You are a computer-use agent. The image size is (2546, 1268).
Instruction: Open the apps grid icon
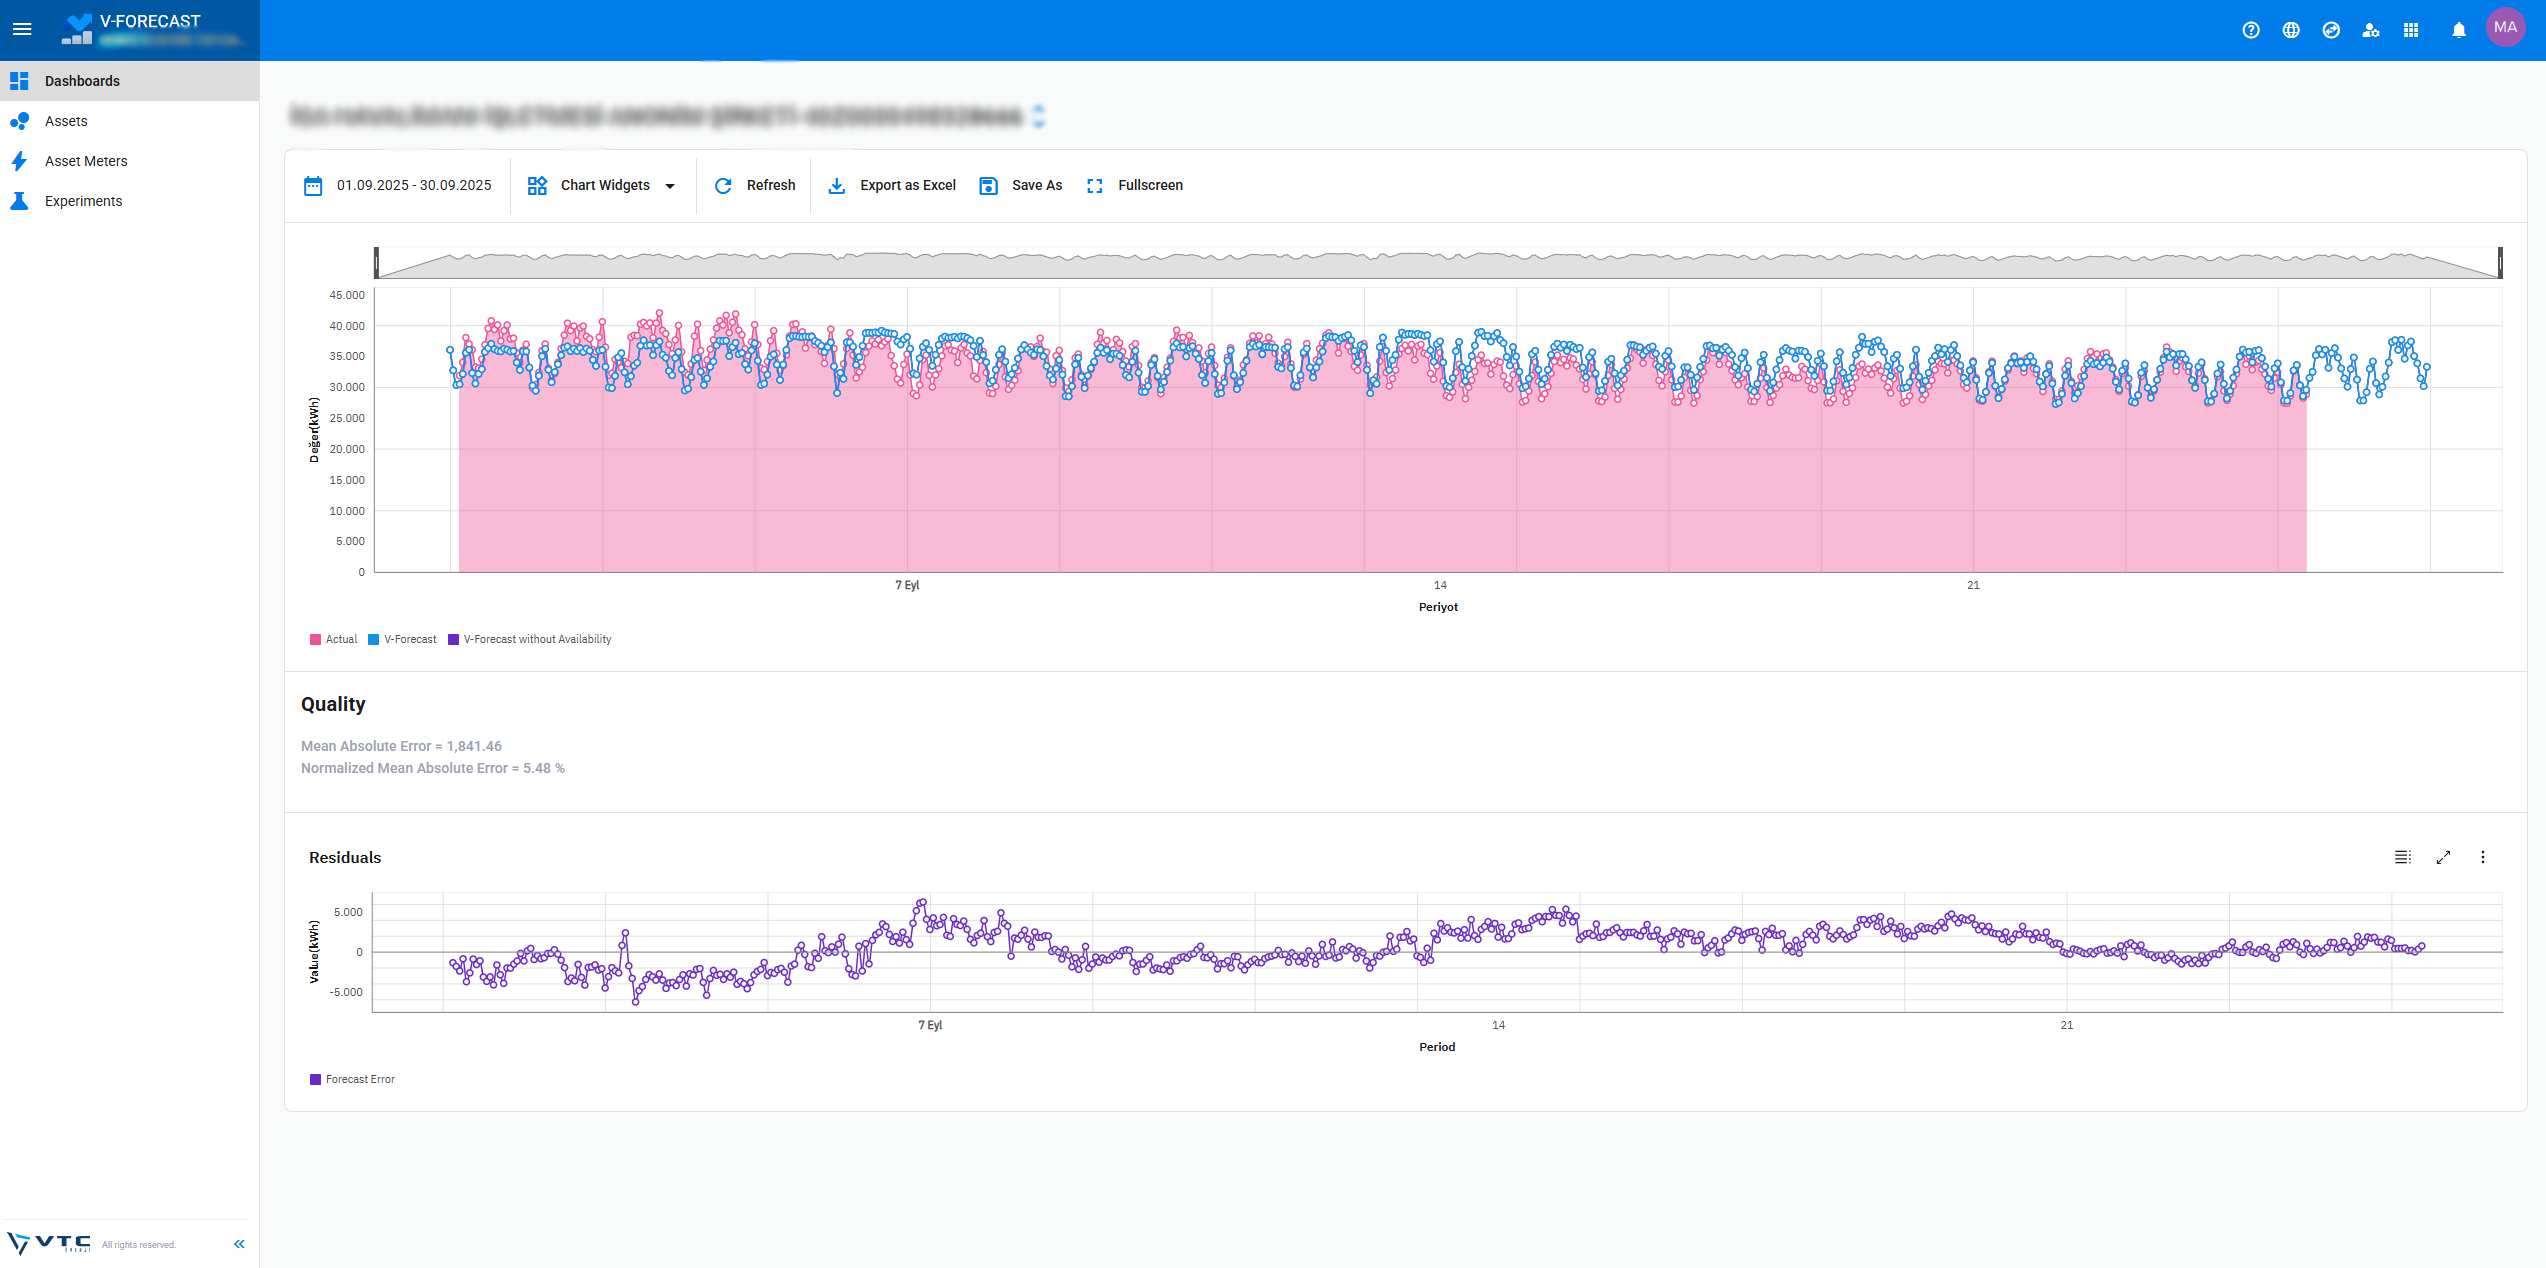click(2411, 30)
